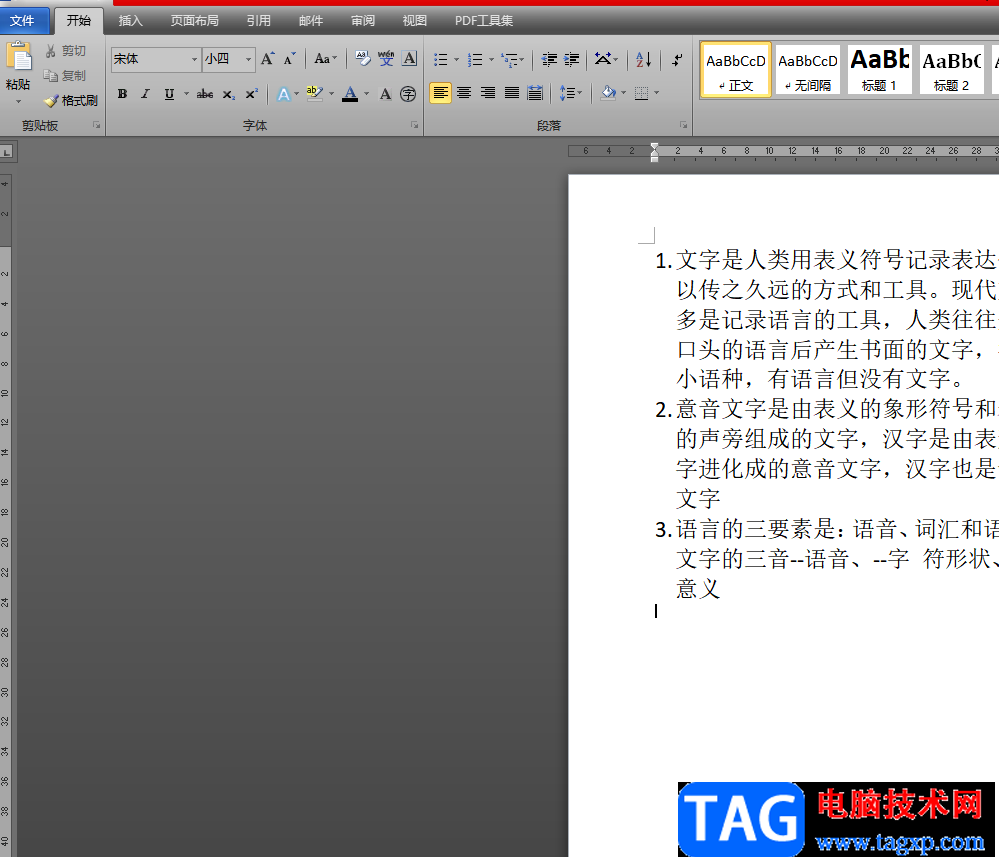Image resolution: width=999 pixels, height=857 pixels.
Task: Click the Decrease Indent icon
Action: pyautogui.click(x=549, y=60)
